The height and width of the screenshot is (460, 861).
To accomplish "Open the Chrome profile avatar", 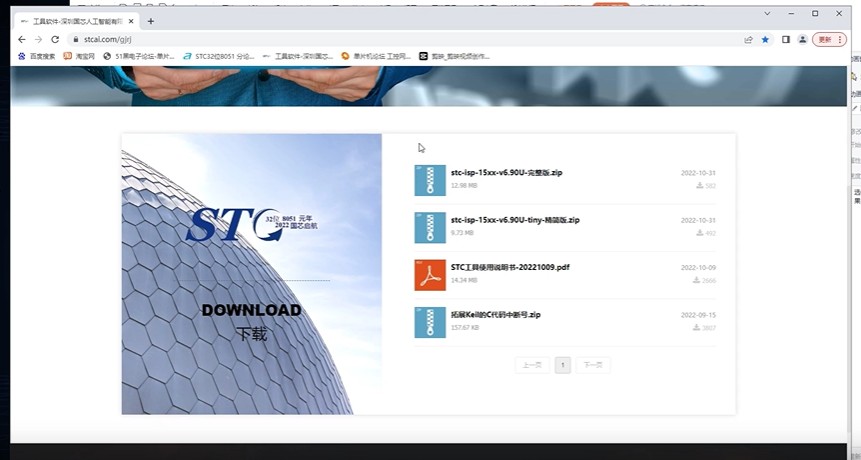I will (x=803, y=40).
